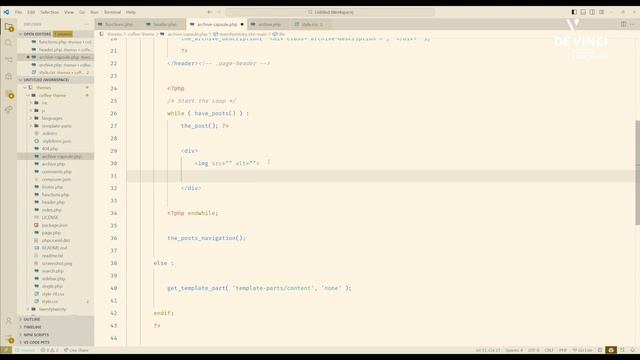Click the unsaved dot on archive-capsule.php tab

(x=242, y=24)
